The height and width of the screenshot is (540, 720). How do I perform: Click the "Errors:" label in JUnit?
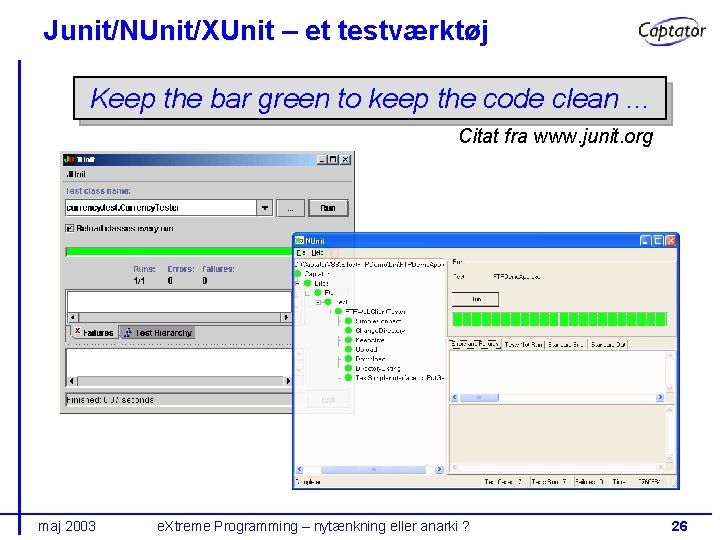click(x=180, y=269)
